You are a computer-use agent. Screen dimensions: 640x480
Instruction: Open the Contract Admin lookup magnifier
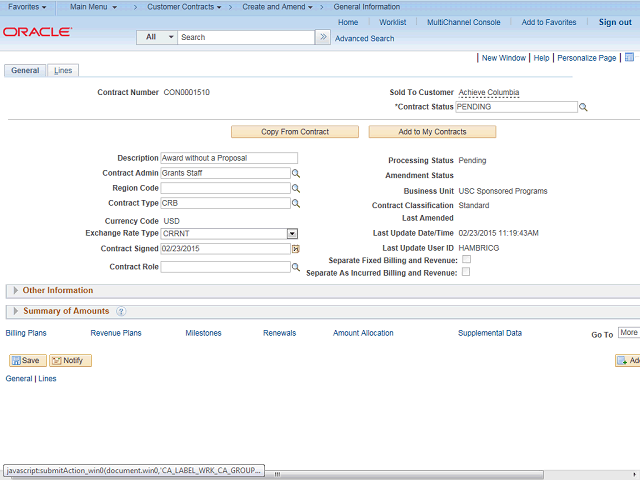[x=296, y=173]
